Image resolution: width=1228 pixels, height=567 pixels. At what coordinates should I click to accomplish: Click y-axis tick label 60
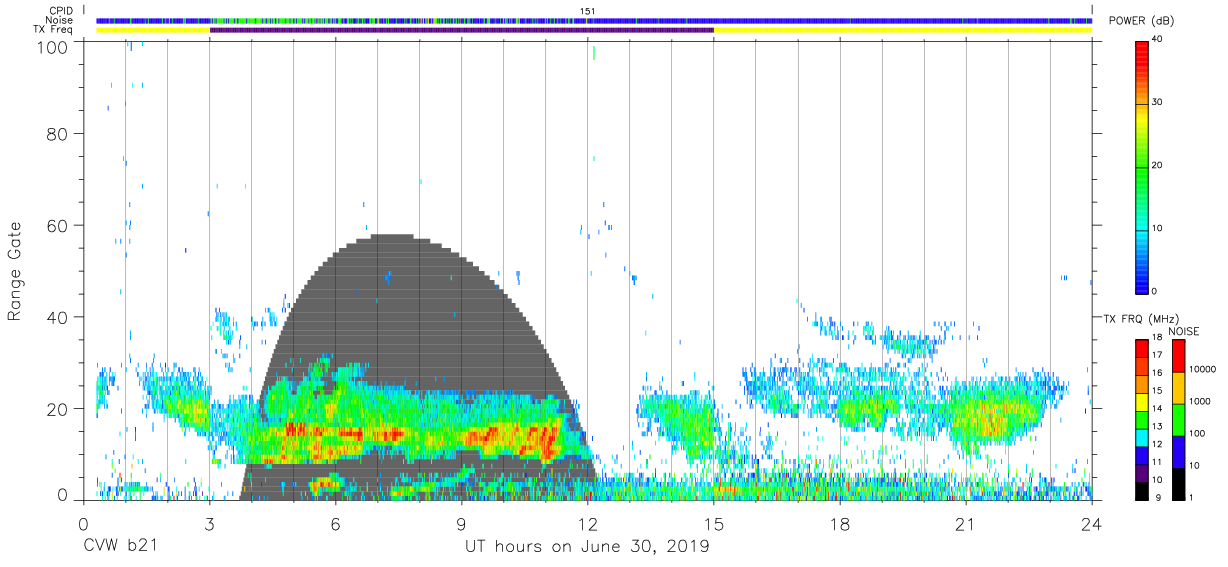(x=58, y=225)
